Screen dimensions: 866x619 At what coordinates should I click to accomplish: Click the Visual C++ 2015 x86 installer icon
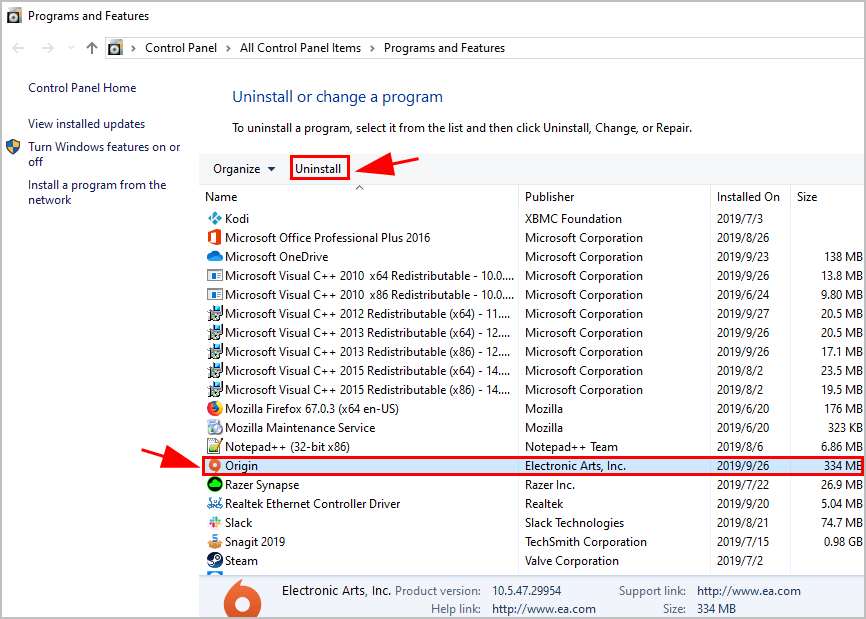pos(214,390)
